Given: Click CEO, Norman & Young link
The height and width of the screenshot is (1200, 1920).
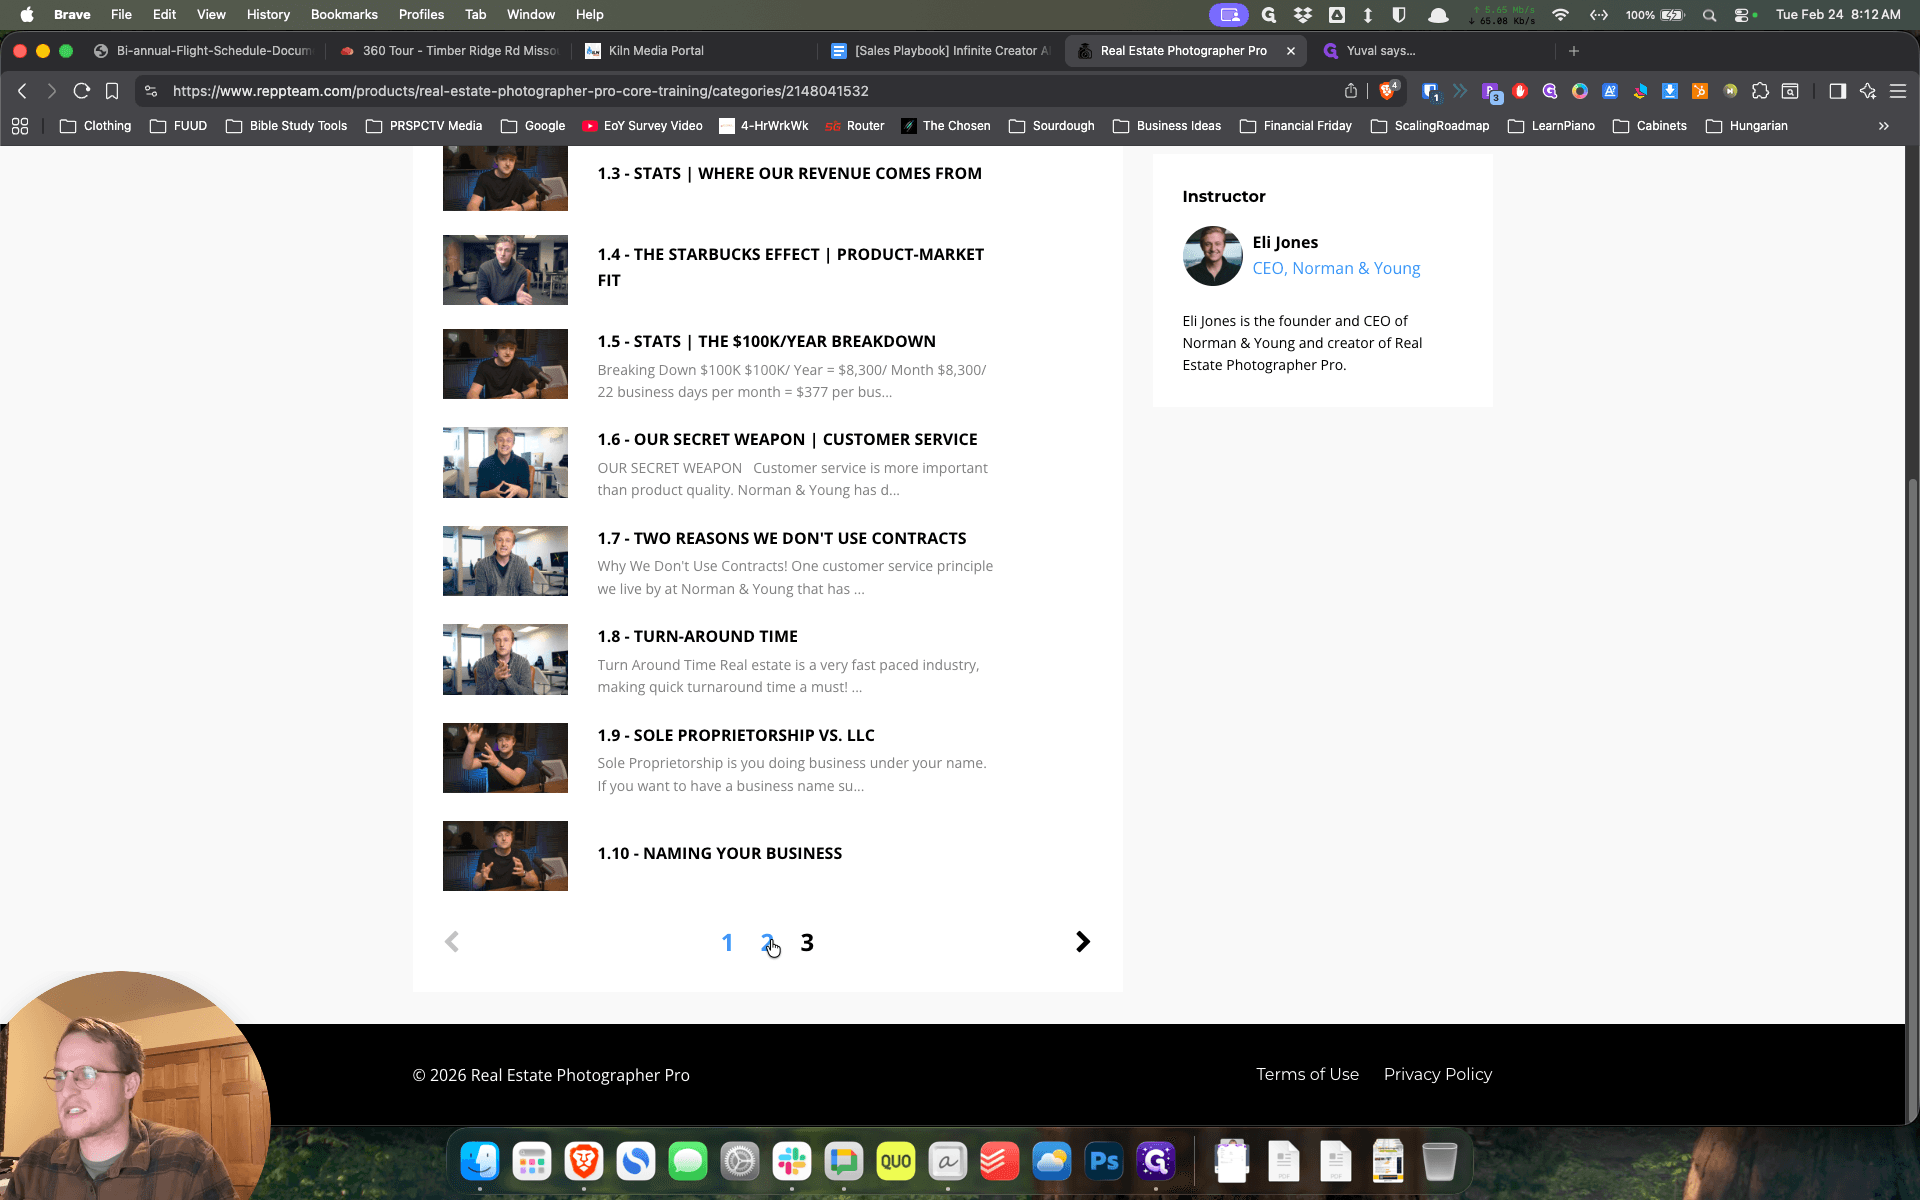Looking at the screenshot, I should point(1336,268).
